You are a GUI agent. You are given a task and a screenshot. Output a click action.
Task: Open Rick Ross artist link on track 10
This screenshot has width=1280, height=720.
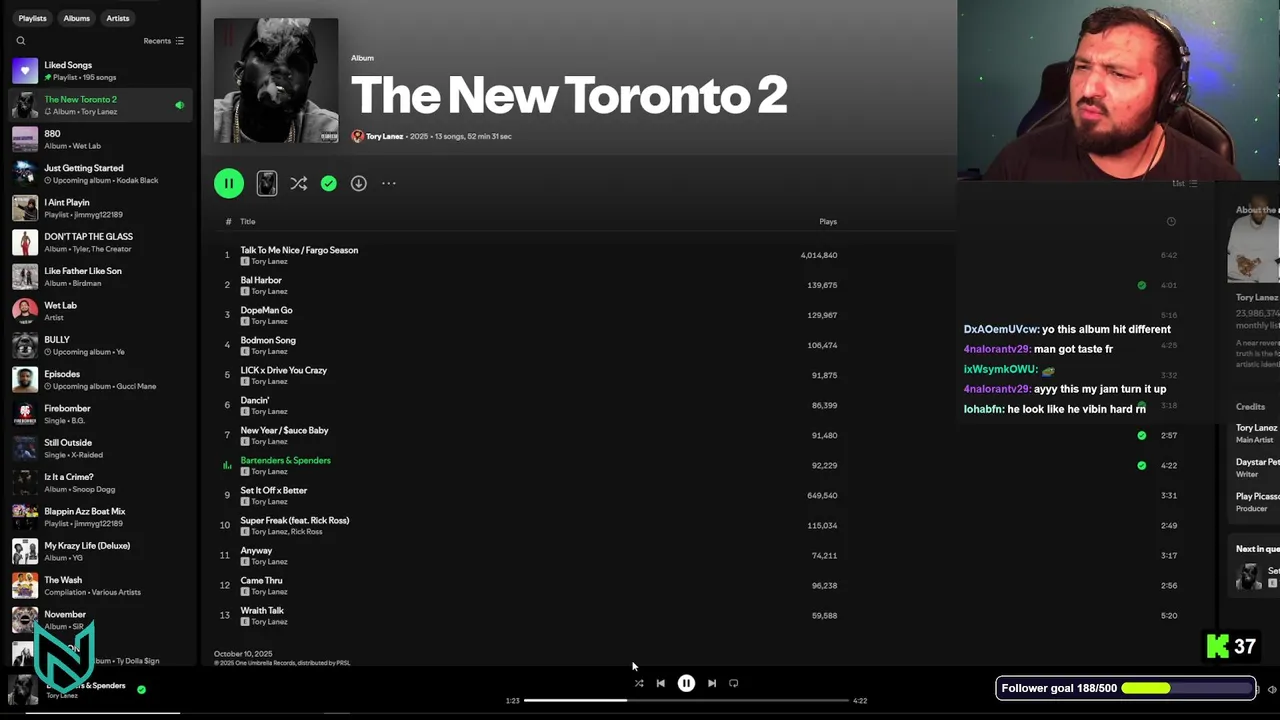pyautogui.click(x=306, y=532)
